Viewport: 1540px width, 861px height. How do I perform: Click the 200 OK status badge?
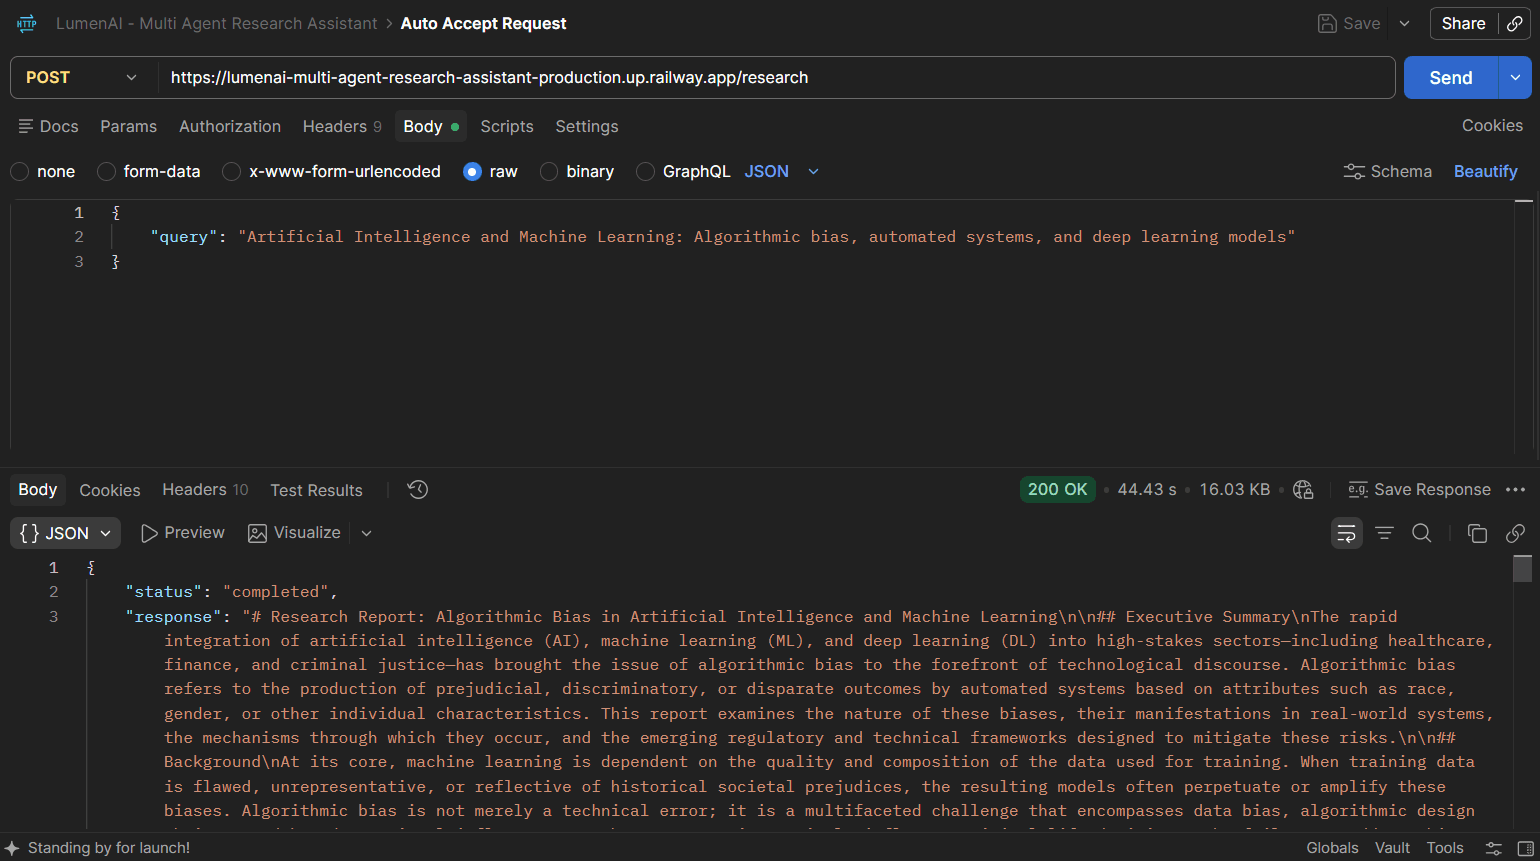[x=1057, y=489]
